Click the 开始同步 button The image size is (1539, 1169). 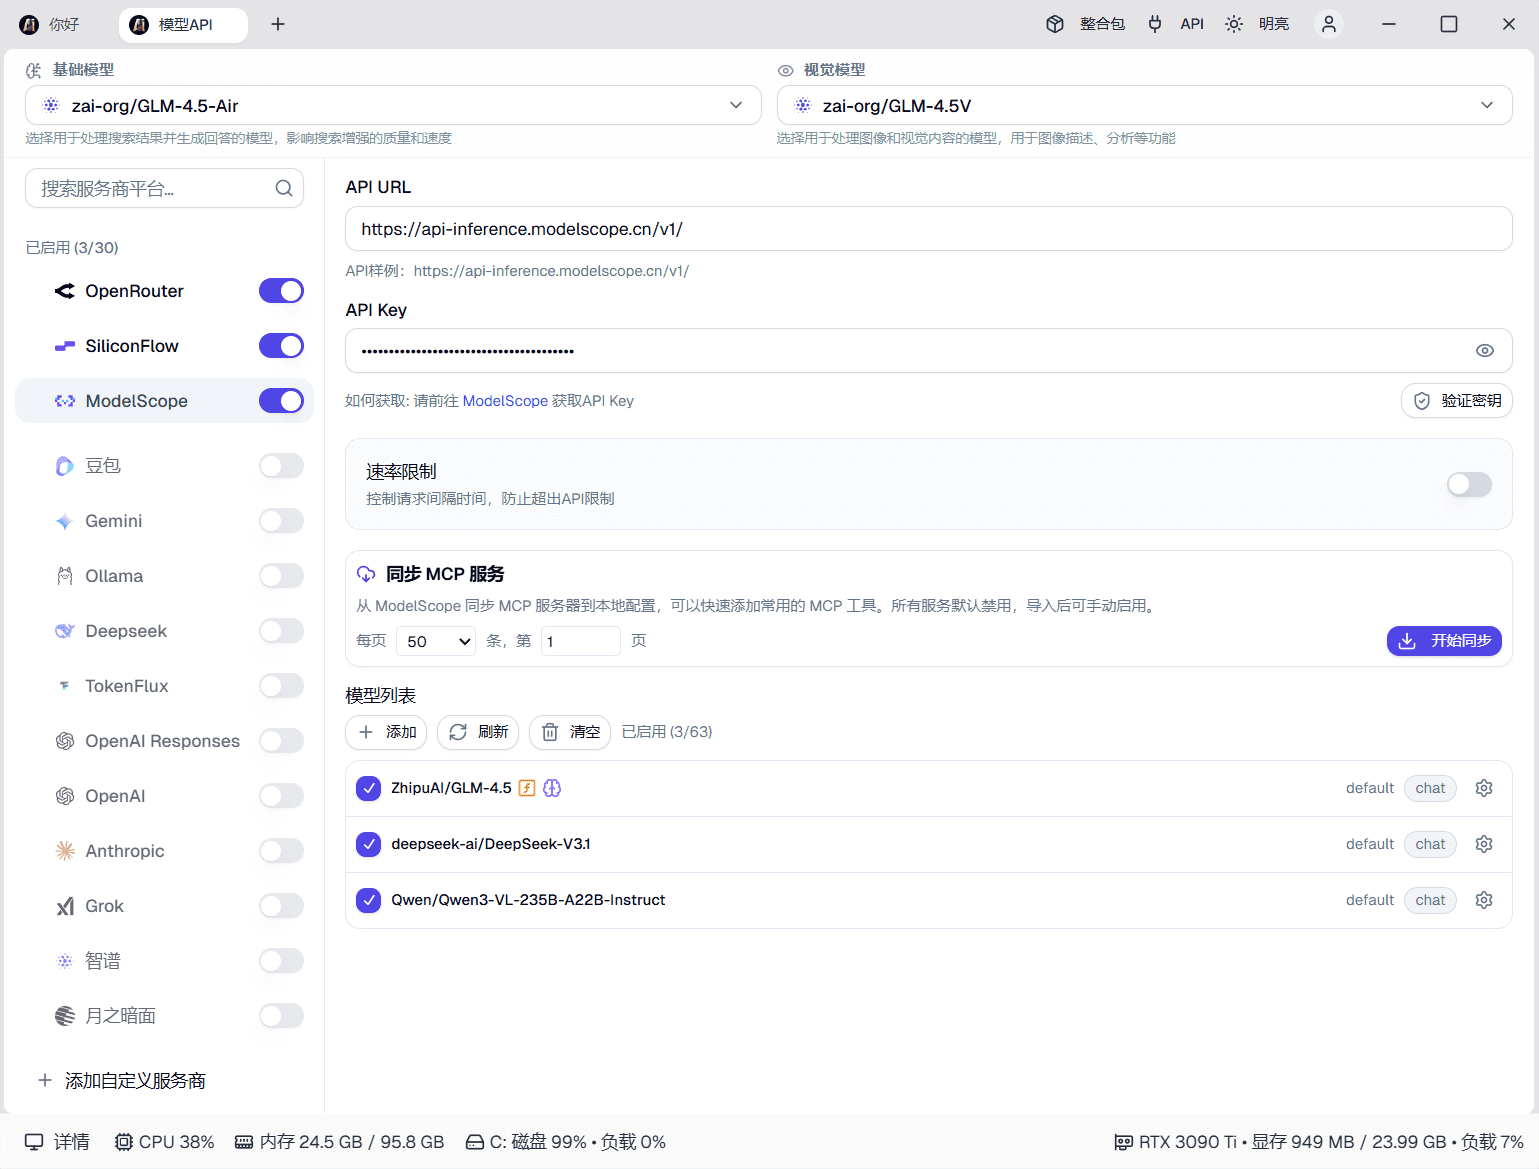coord(1444,641)
